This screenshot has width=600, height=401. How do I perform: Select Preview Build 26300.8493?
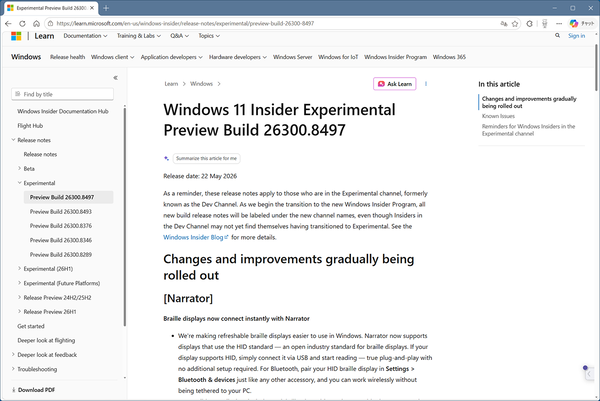tap(61, 212)
